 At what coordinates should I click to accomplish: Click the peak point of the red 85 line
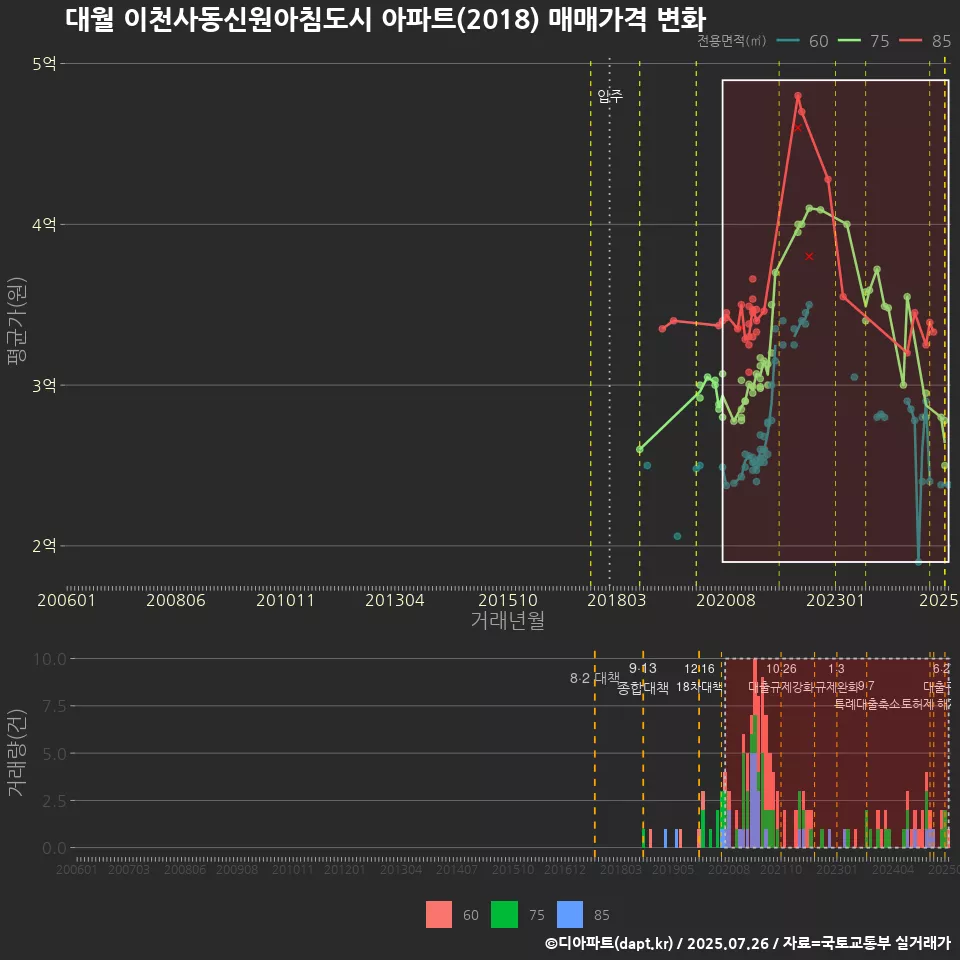(798, 96)
